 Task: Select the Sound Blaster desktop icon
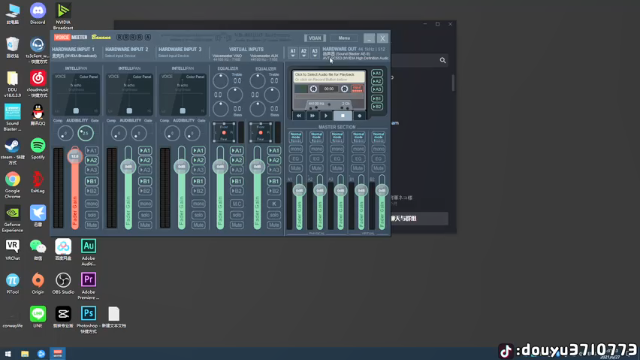[12, 118]
